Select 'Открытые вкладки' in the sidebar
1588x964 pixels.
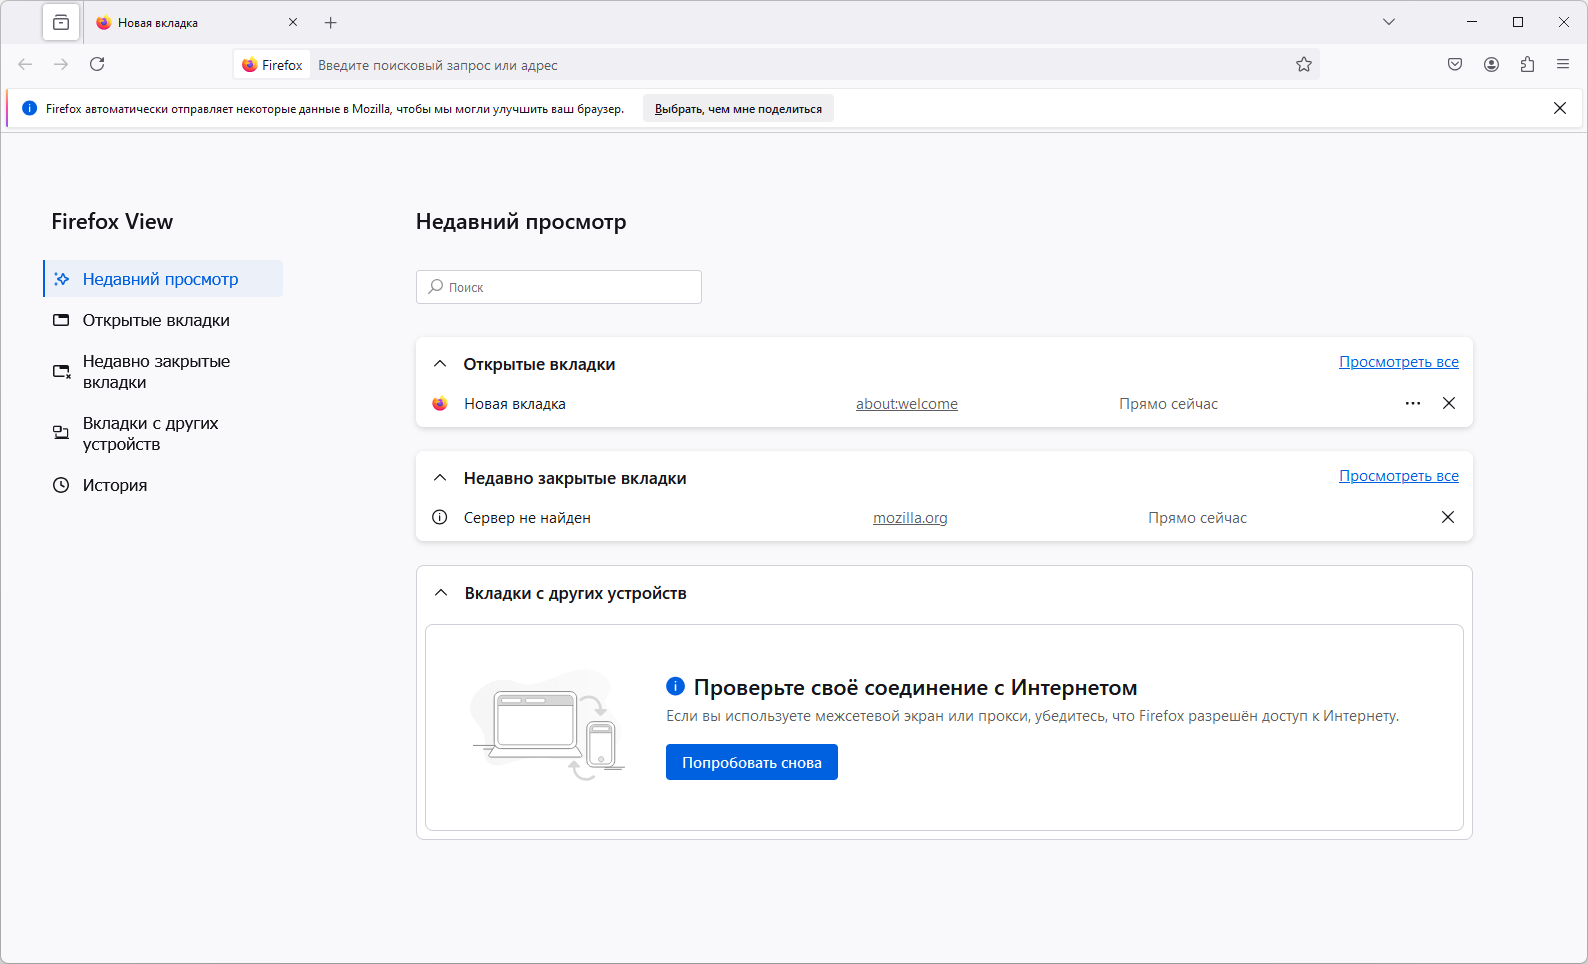tap(163, 320)
